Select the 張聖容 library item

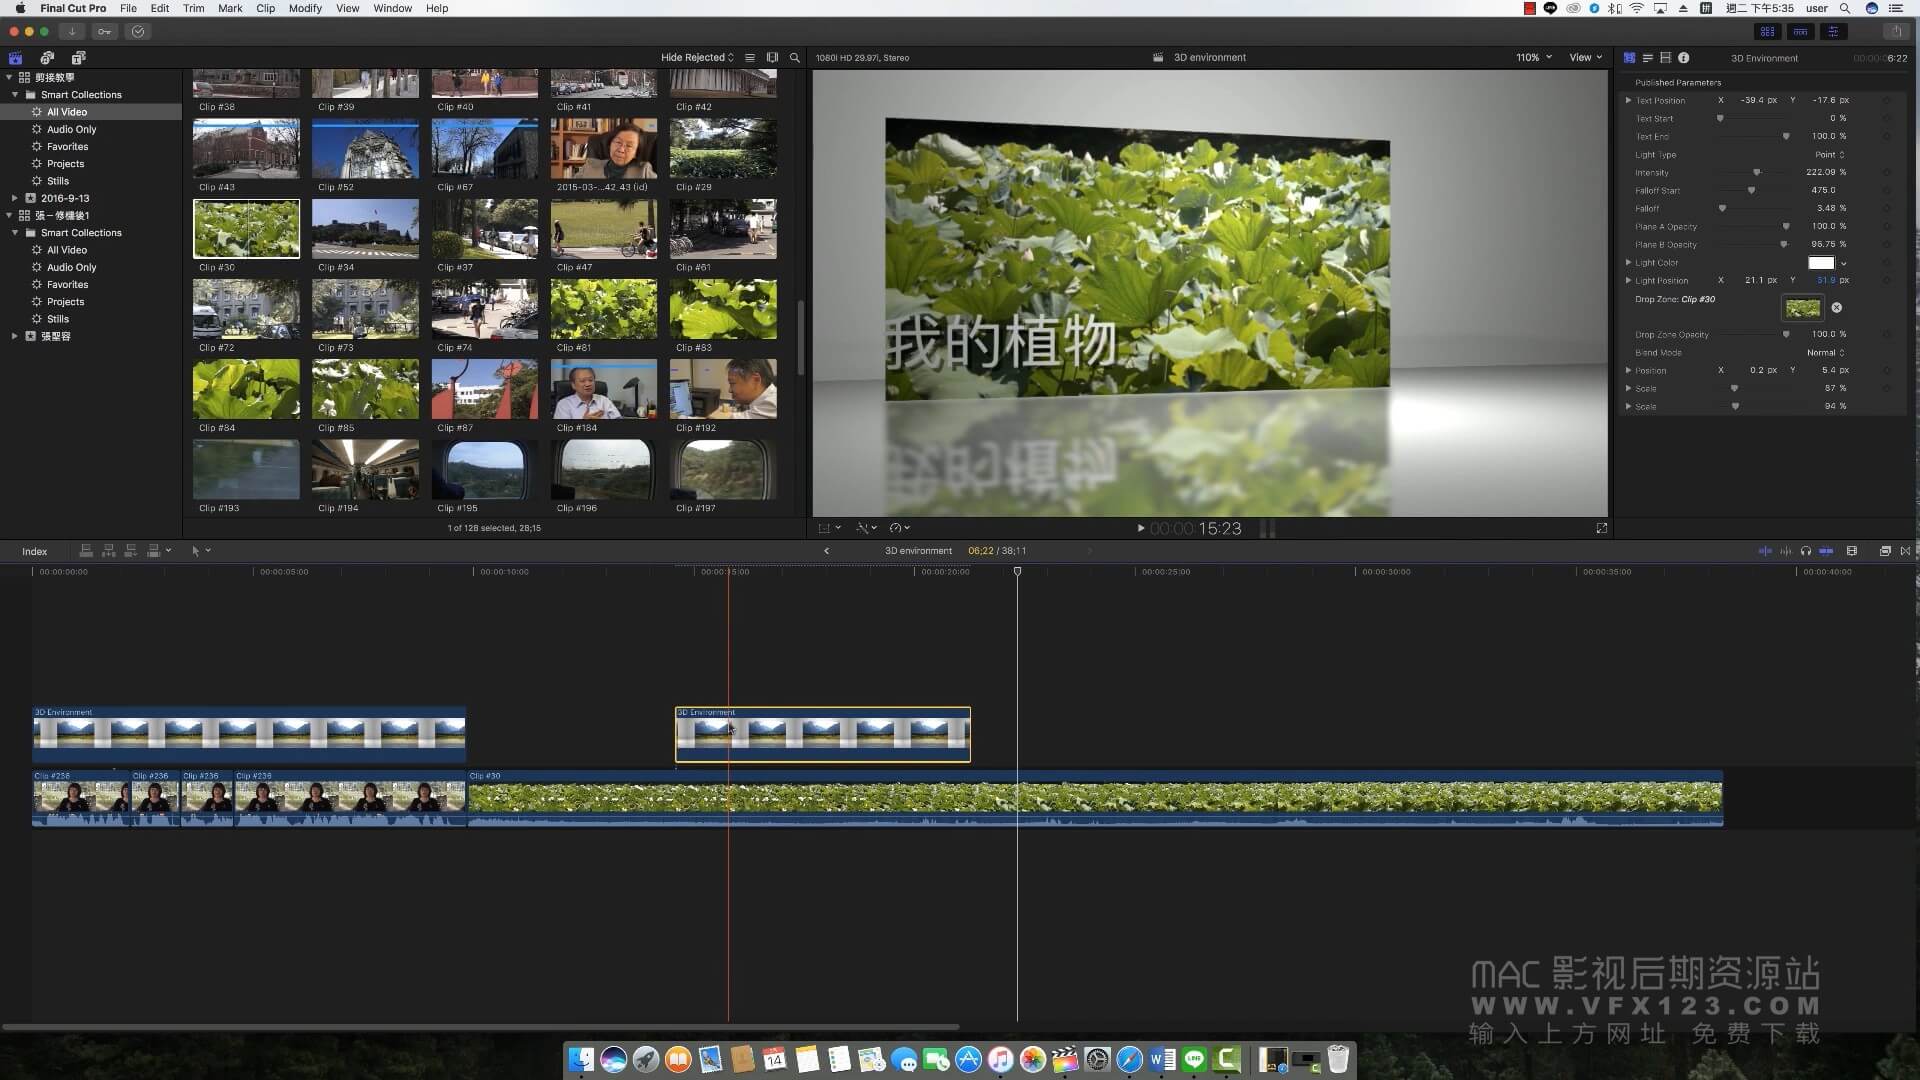tap(55, 336)
